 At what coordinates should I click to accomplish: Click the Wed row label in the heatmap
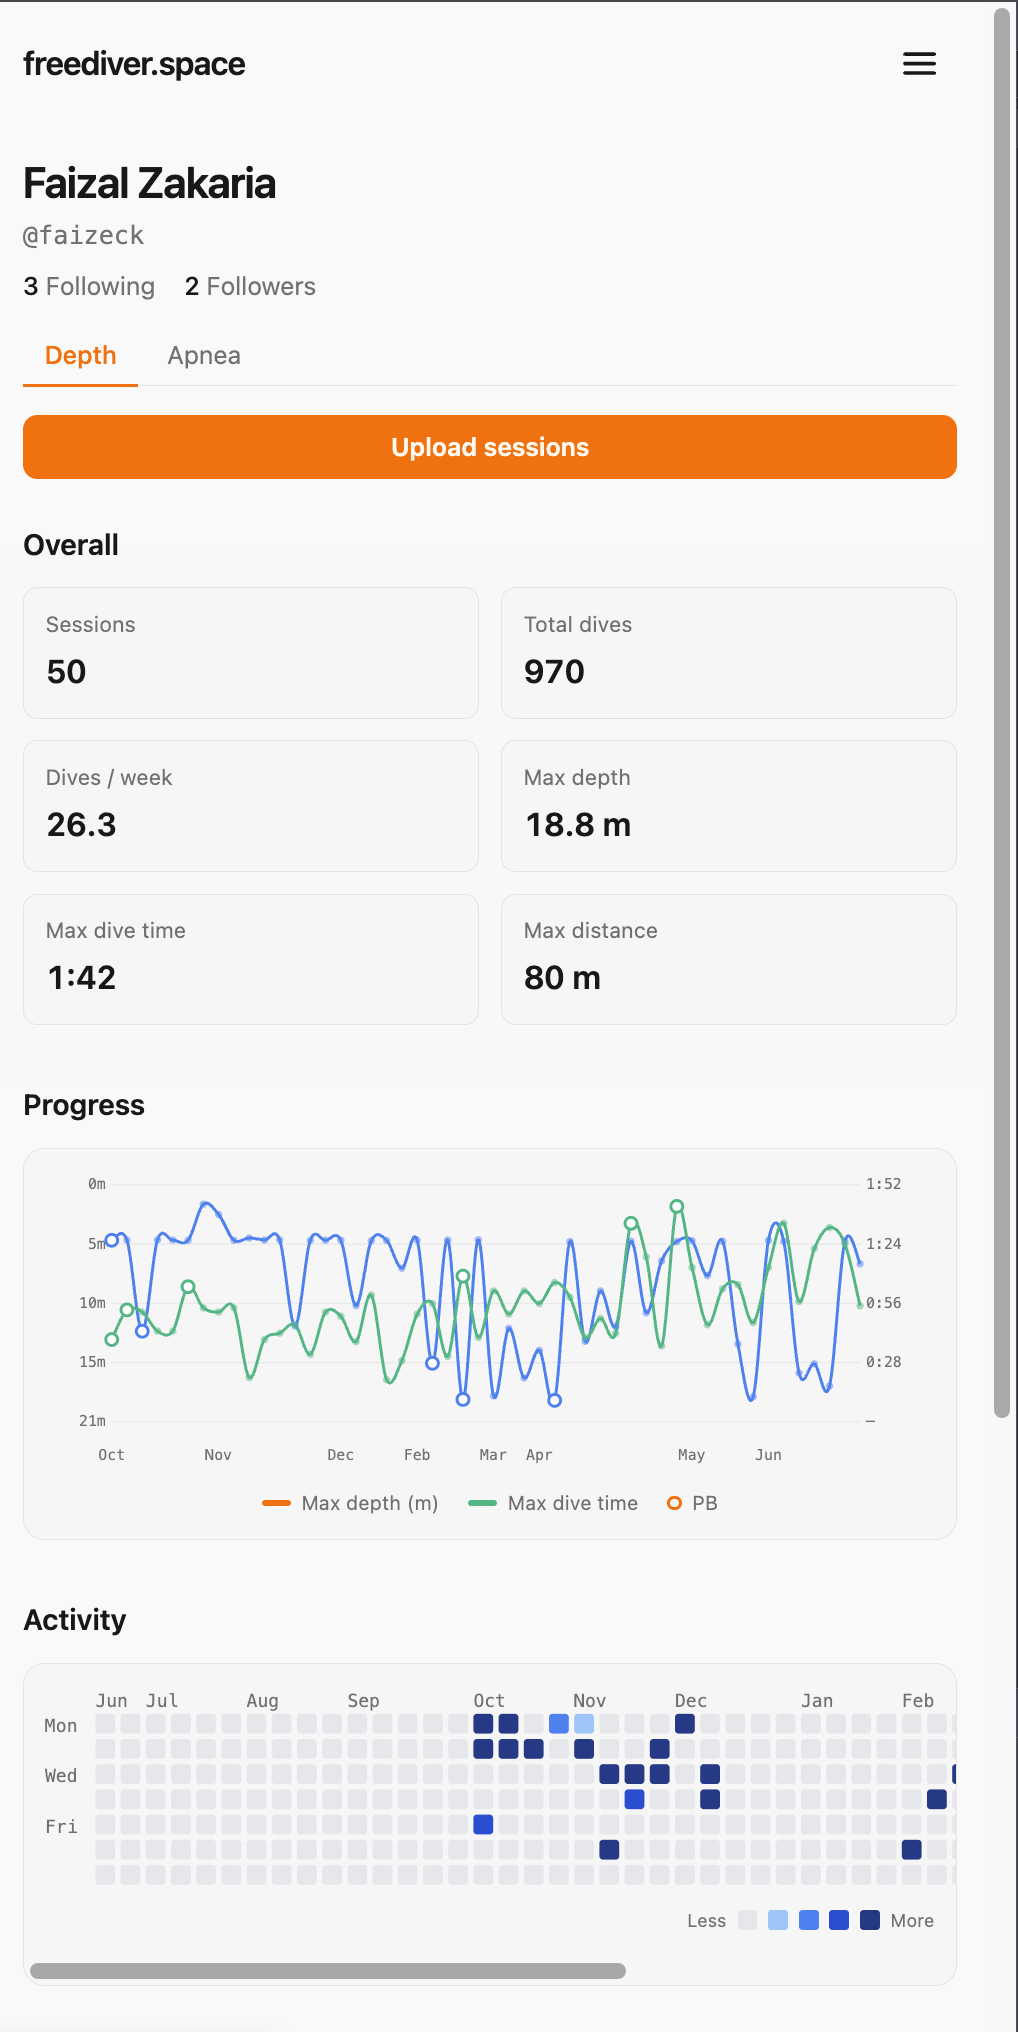pos(61,1775)
